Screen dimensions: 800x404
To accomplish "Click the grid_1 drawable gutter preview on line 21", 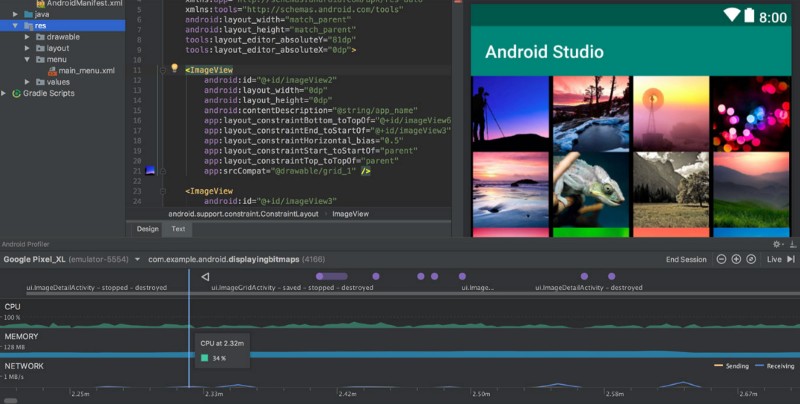I will pyautogui.click(x=150, y=170).
